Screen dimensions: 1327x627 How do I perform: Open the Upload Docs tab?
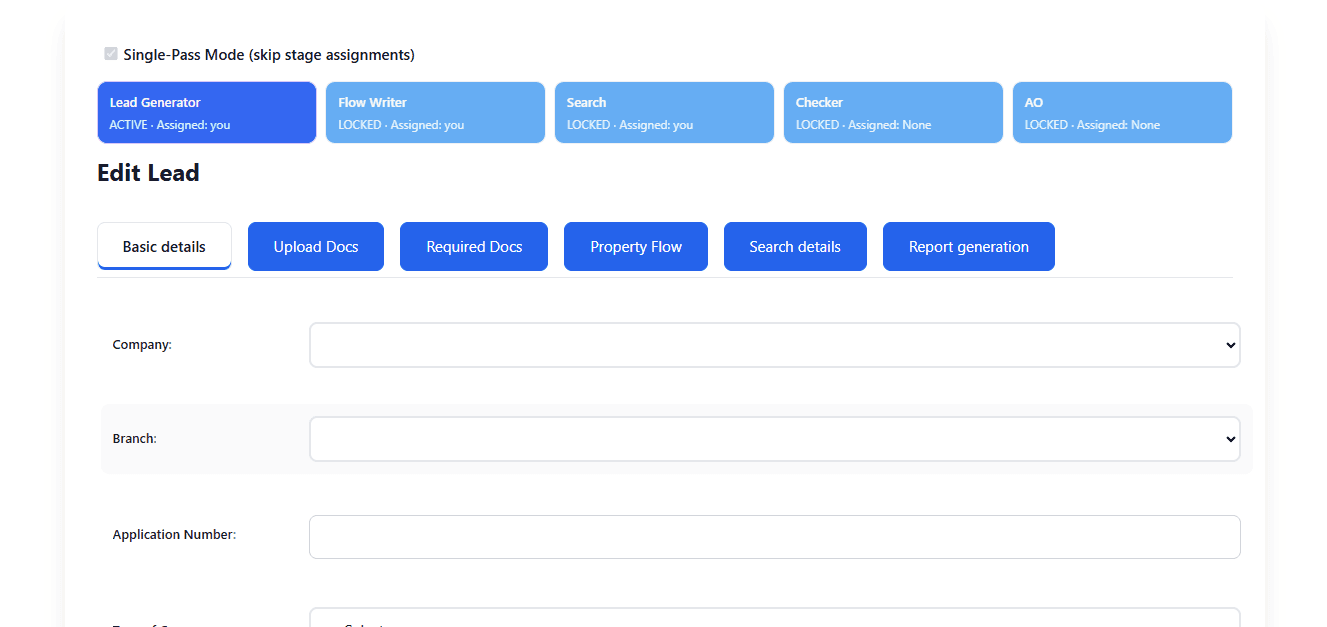315,246
